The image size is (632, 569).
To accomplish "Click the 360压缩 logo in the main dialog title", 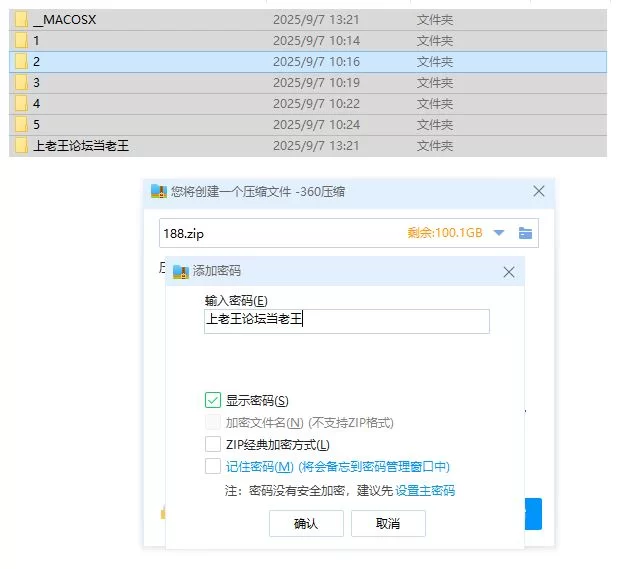I will [x=159, y=191].
